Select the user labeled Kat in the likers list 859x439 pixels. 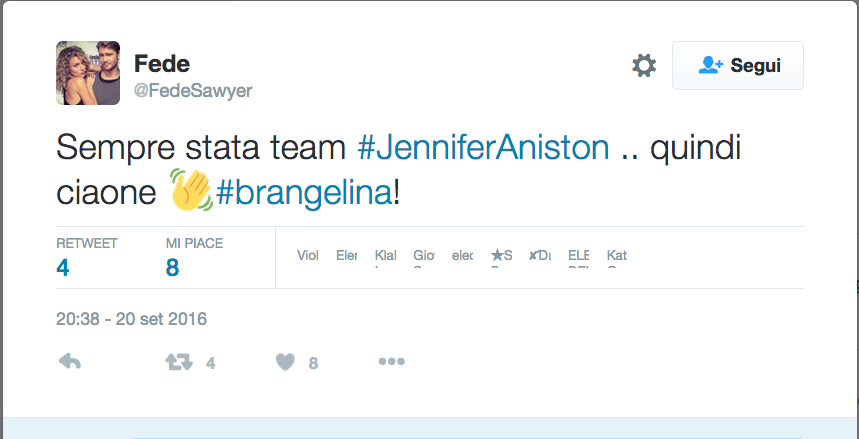[x=616, y=256]
